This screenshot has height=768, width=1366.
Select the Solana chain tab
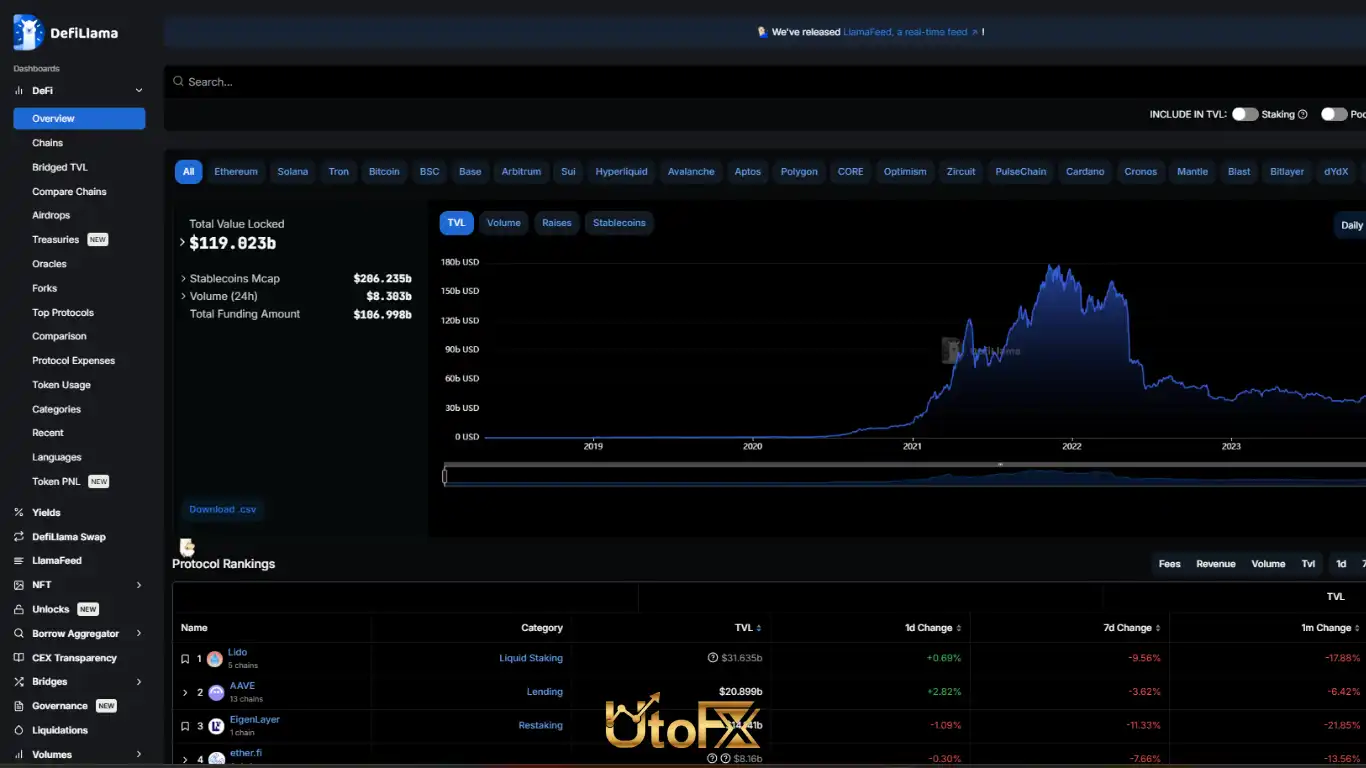coord(293,172)
